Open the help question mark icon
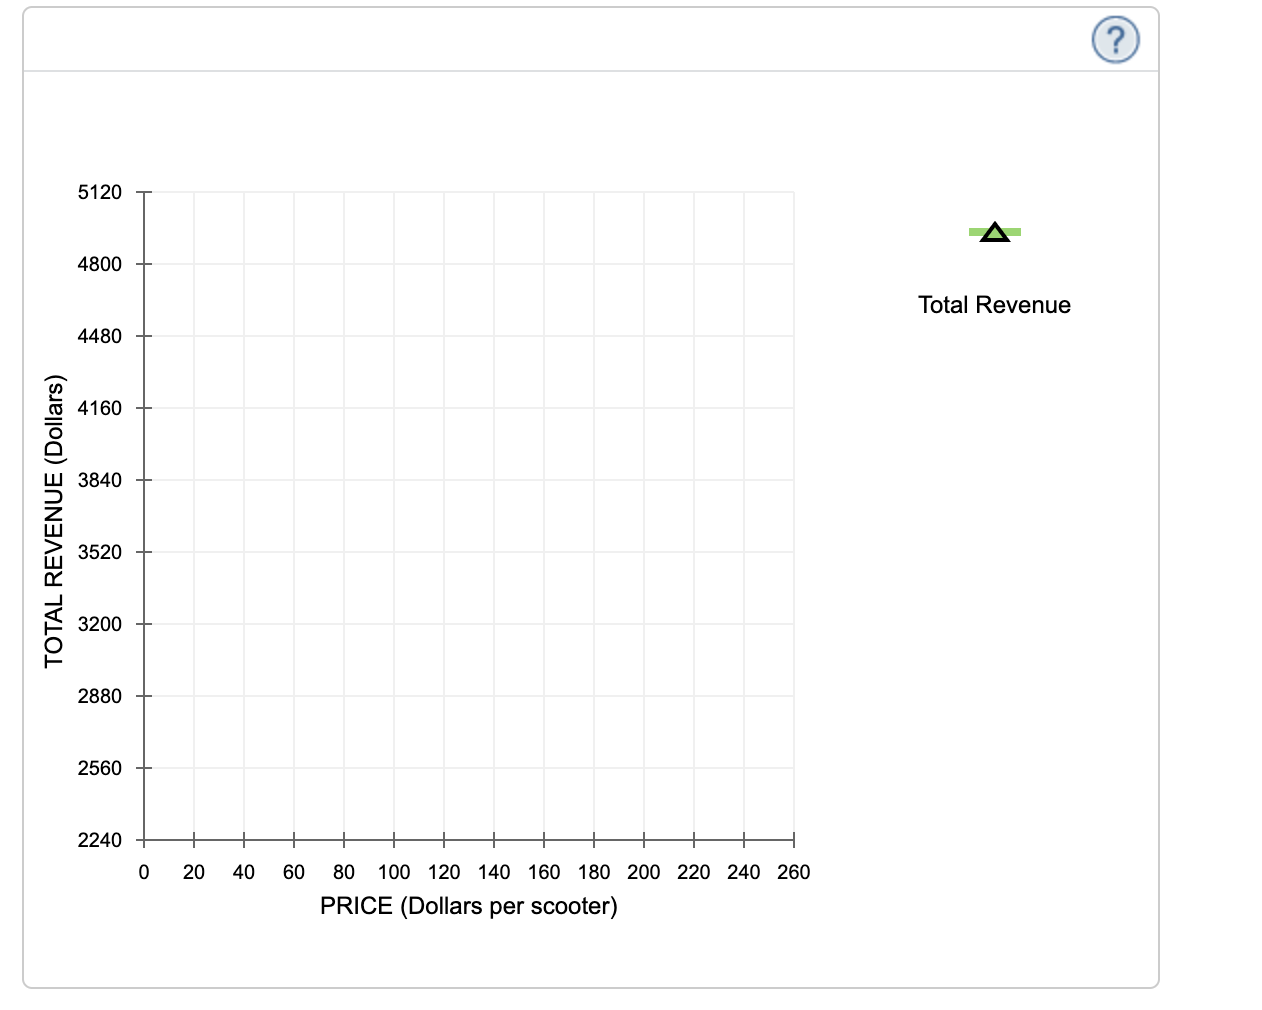This screenshot has width=1262, height=1010. 1115,40
